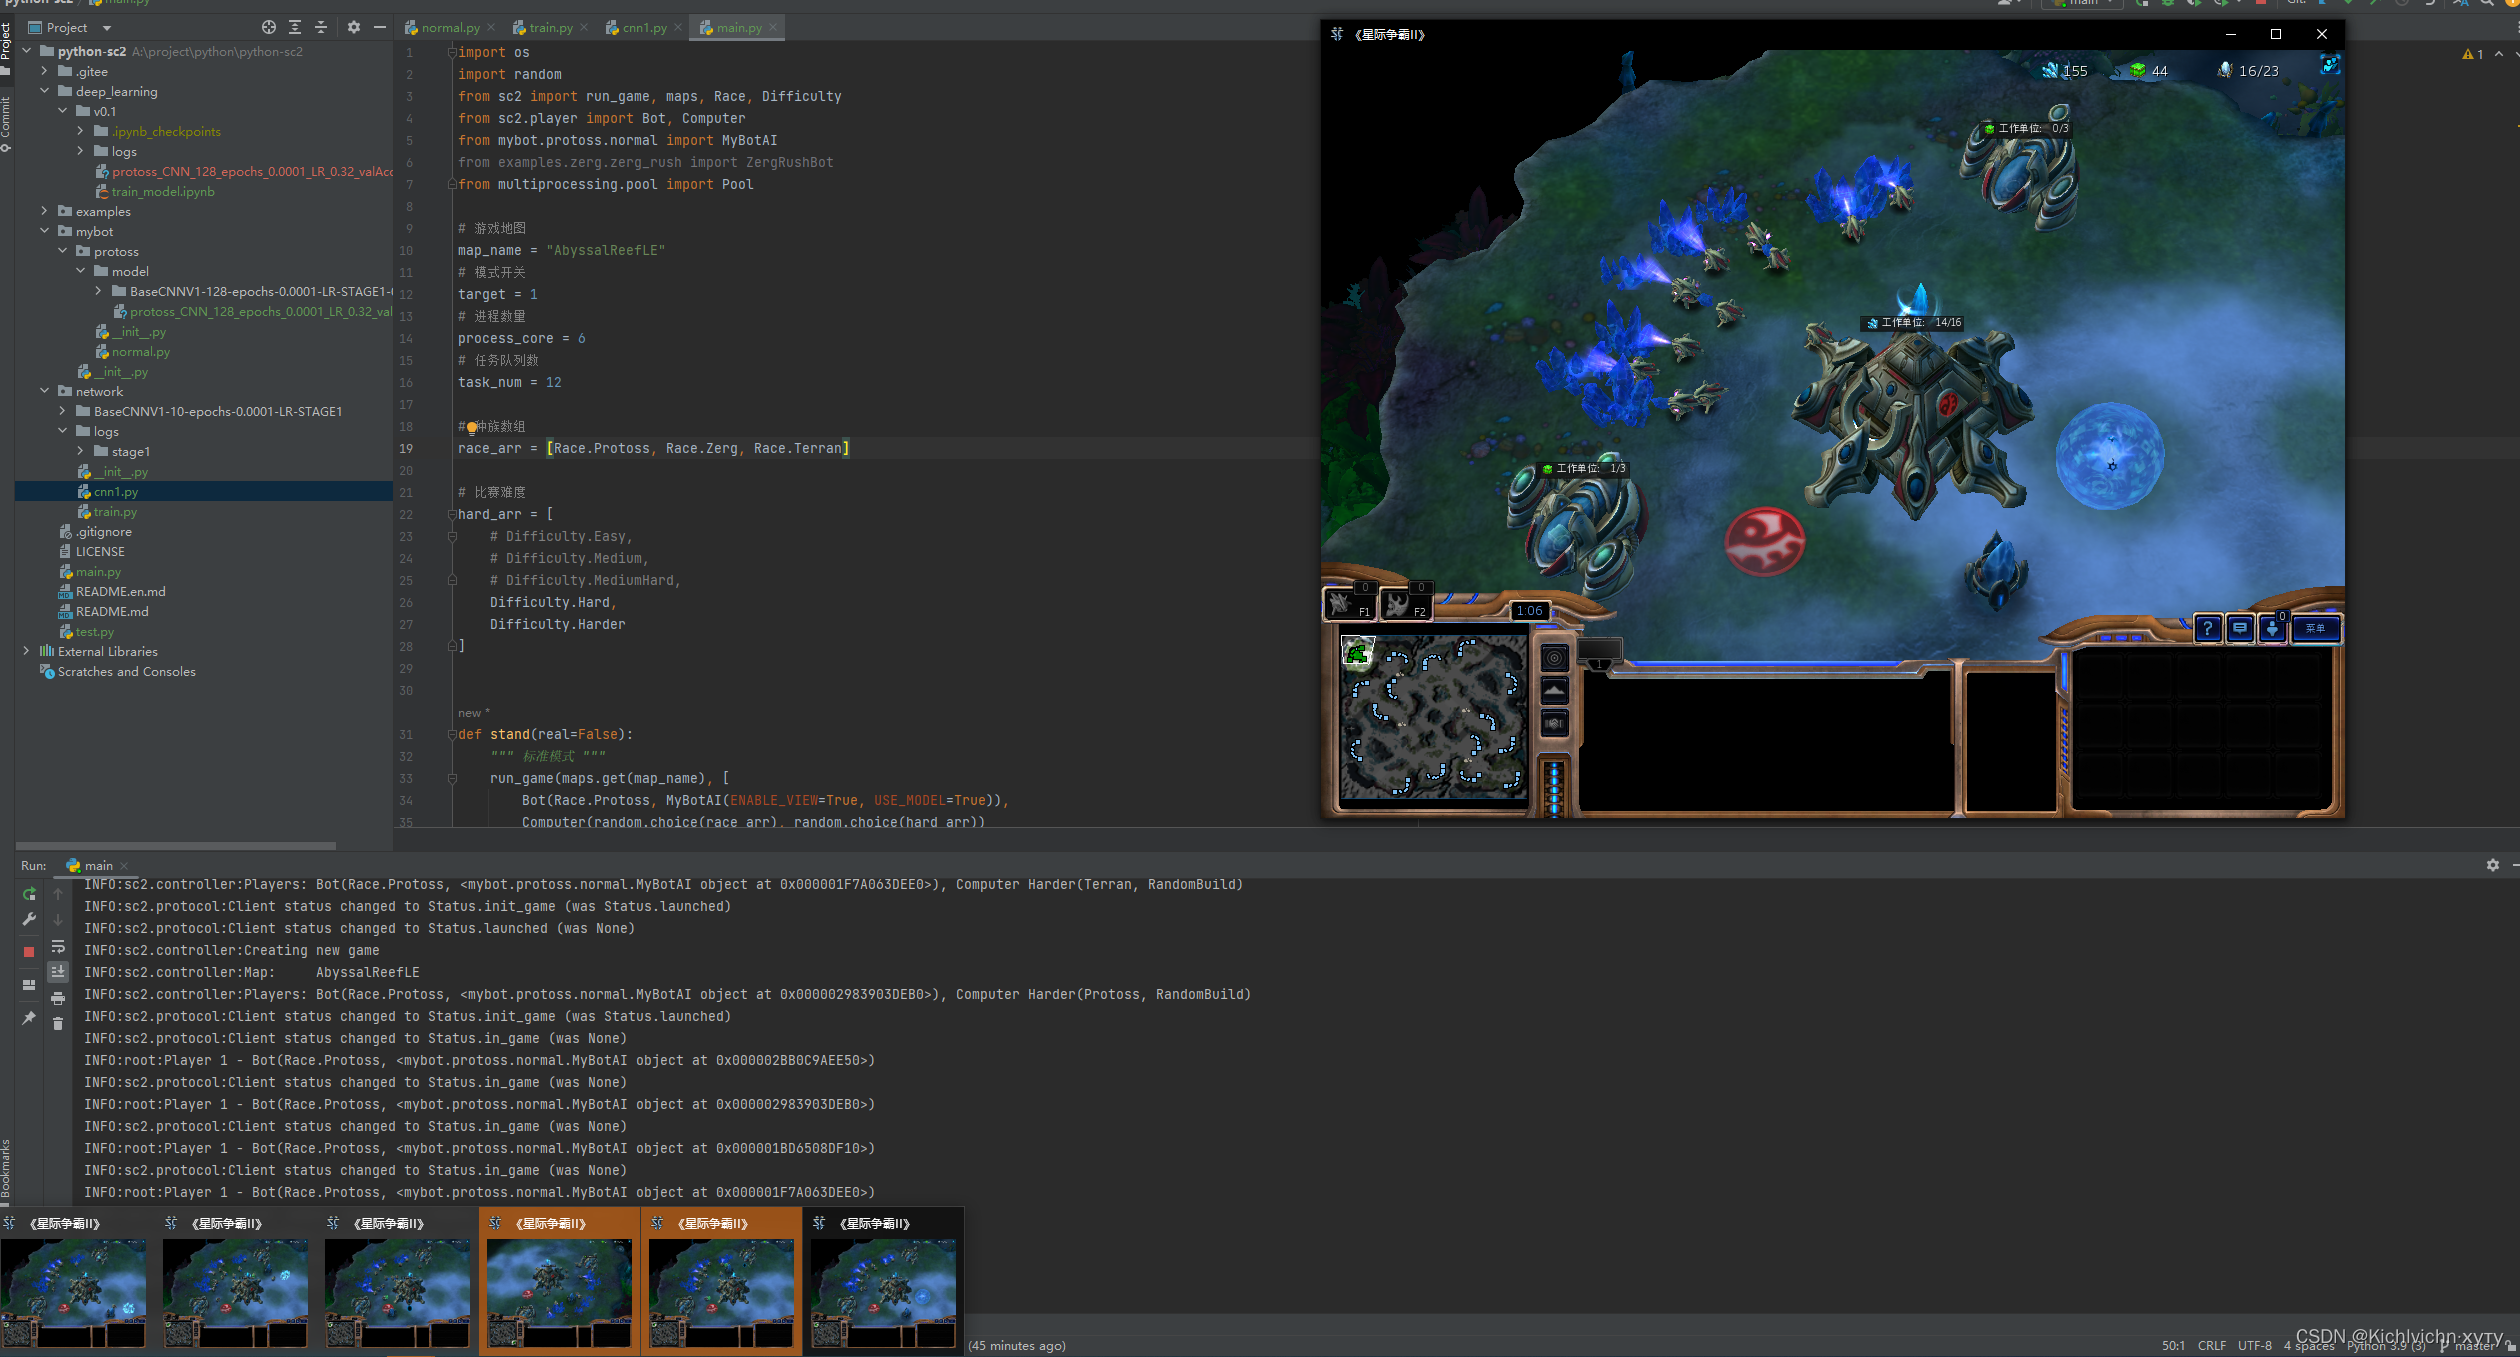This screenshot has height=1357, width=2520.
Task: Toggle soft-wrap in the Run console
Action: click(58, 946)
